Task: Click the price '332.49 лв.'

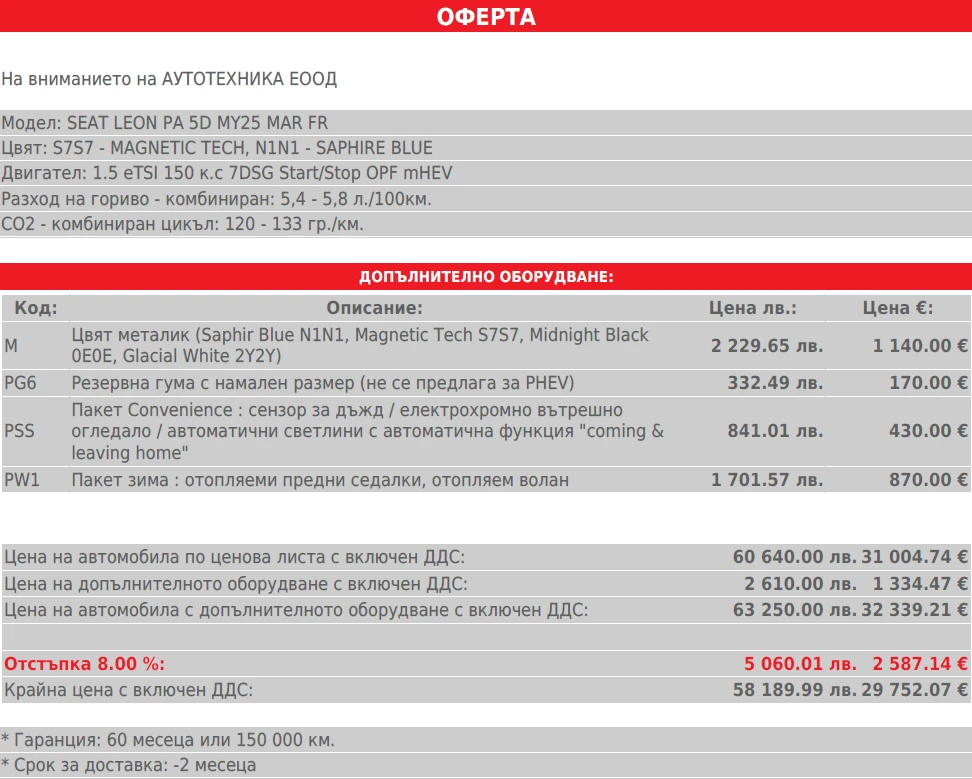Action: [x=775, y=383]
